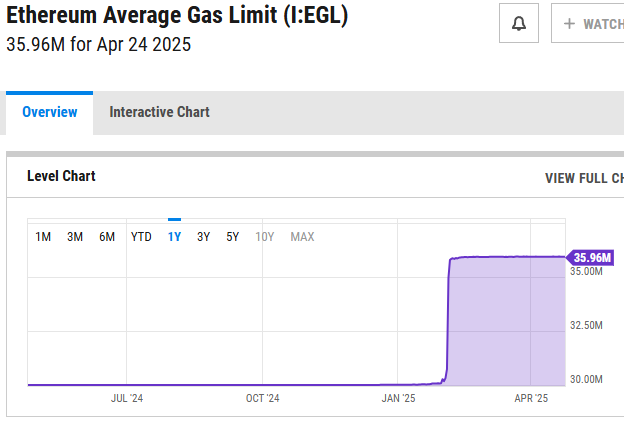
Task: Choose the 10Y range option
Action: (x=265, y=237)
